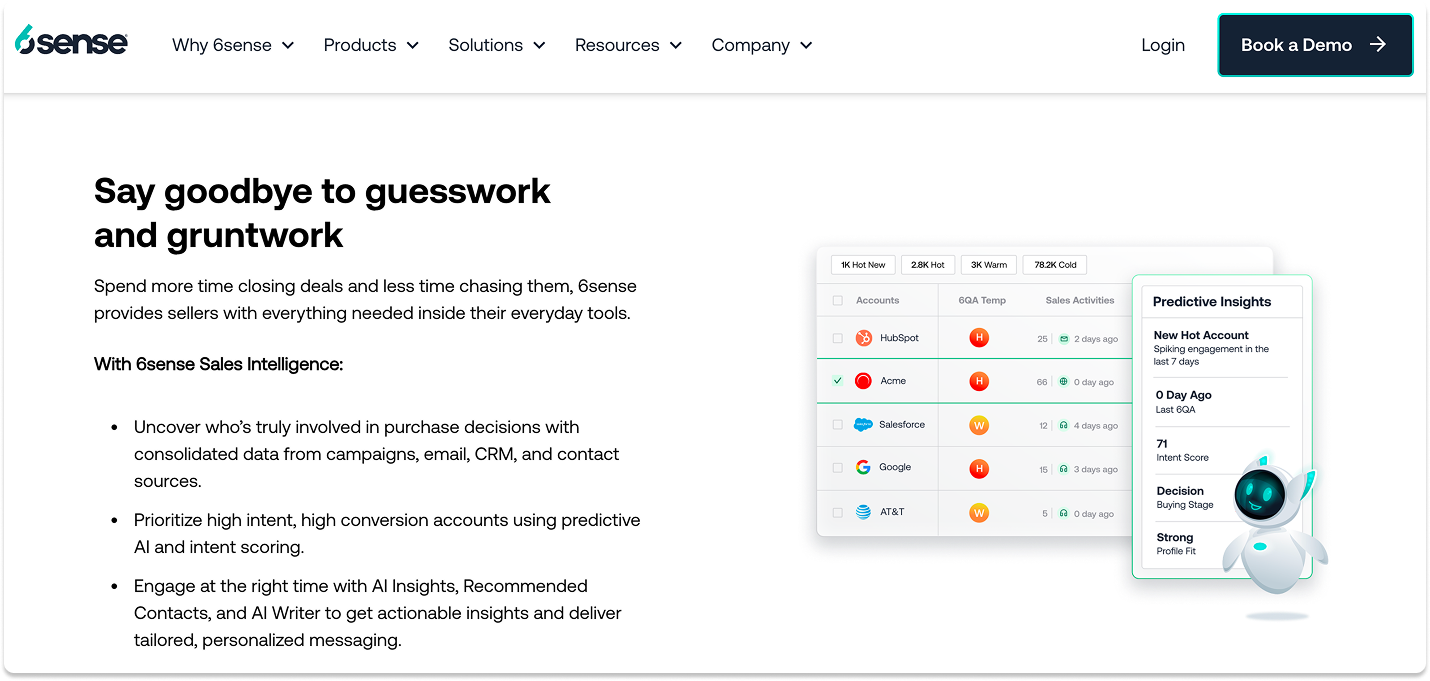
Task: Click the With 6sense Sales Intelligence subheading
Action: pos(218,364)
